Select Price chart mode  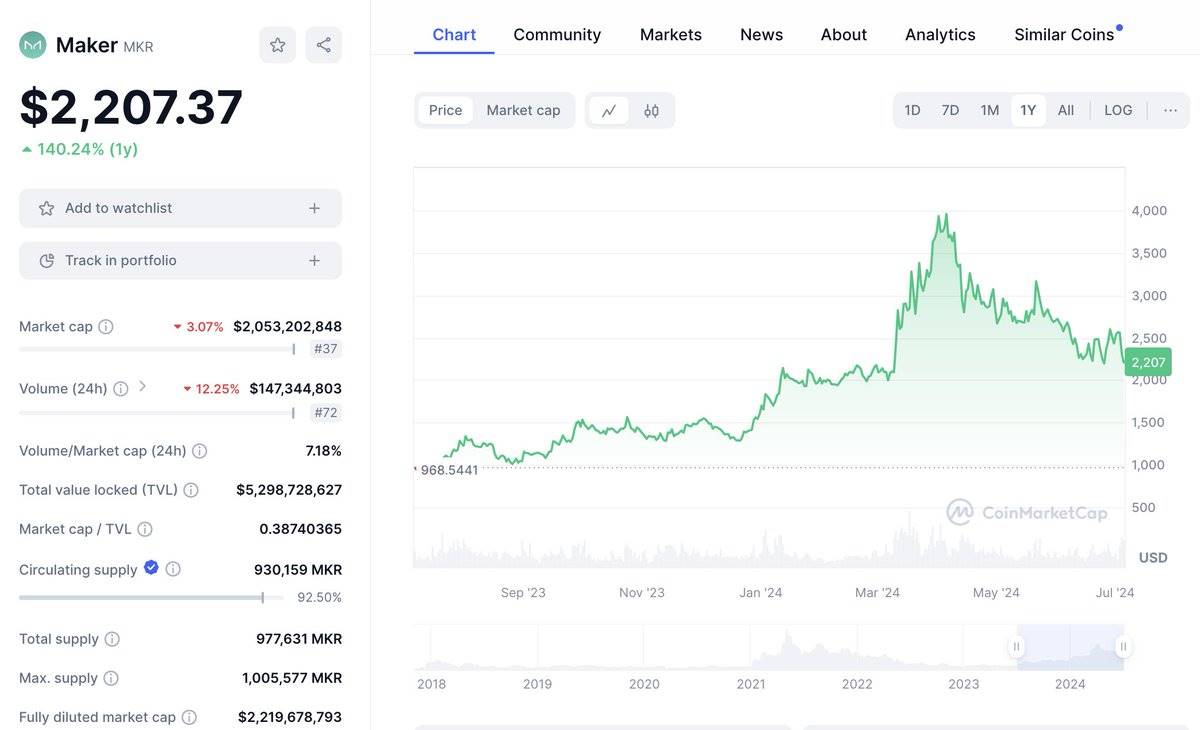[445, 110]
